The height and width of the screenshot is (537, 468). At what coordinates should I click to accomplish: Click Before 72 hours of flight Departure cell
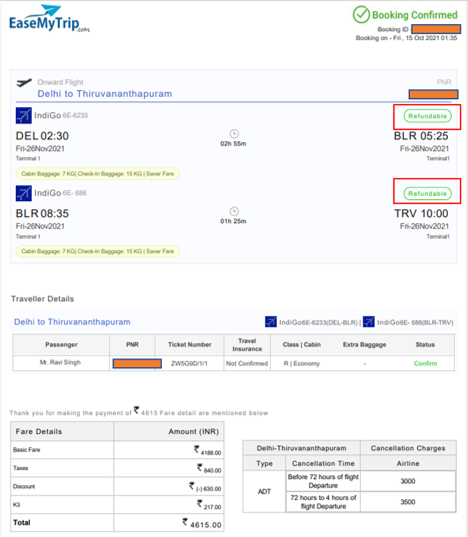323,481
